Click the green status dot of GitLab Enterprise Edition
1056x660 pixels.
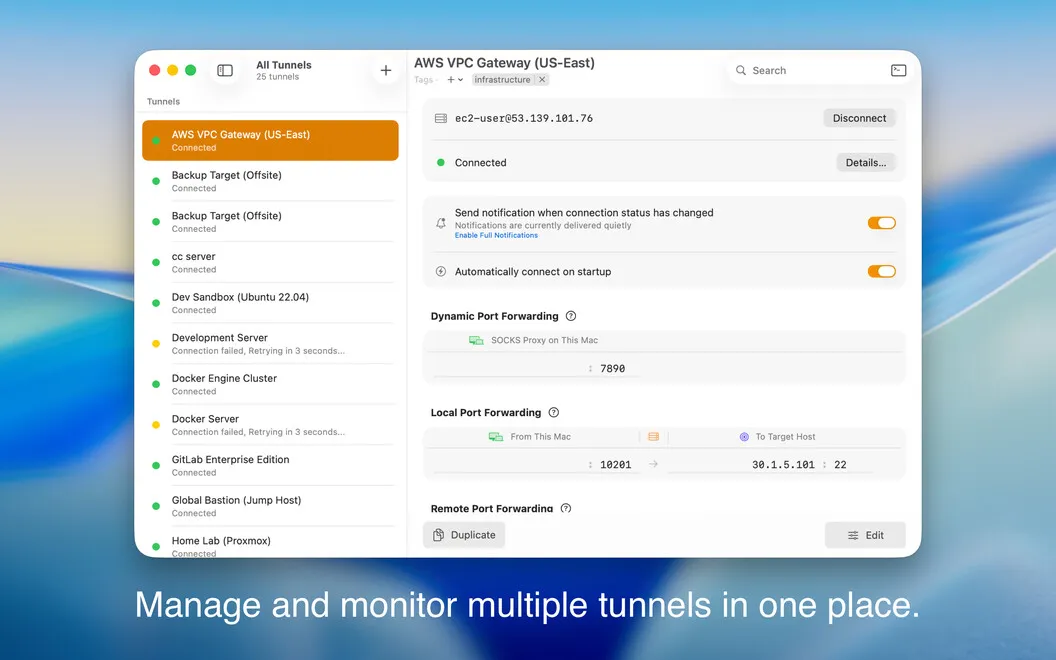point(156,465)
